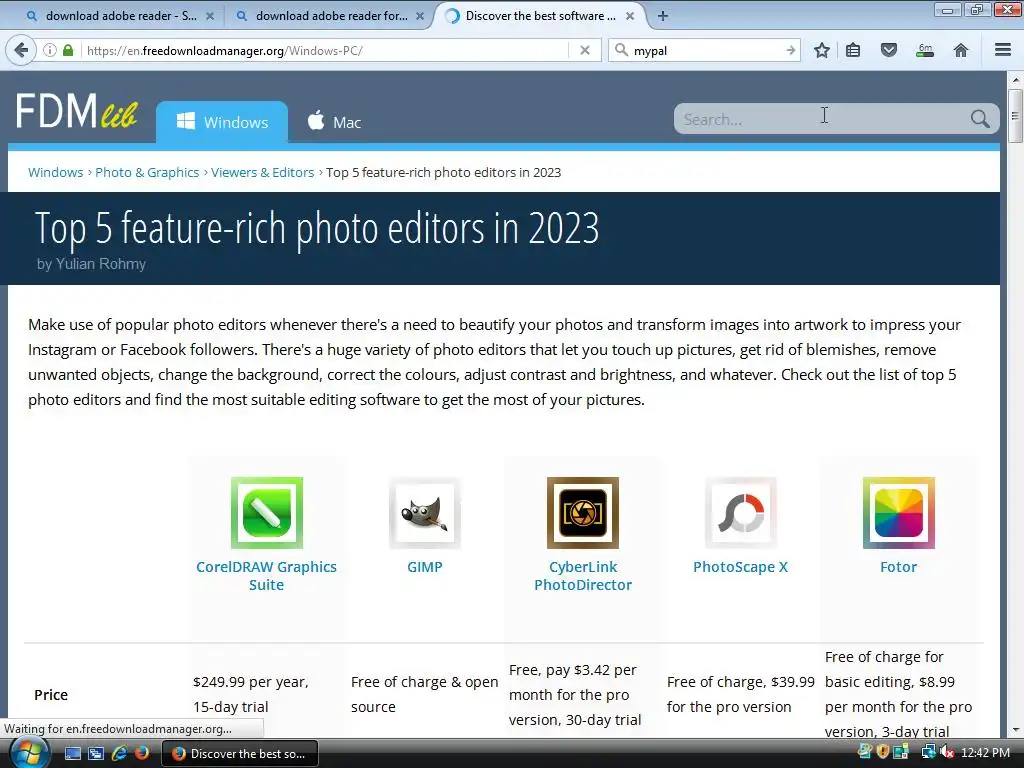Click the mypal search input field
This screenshot has height=768, width=1024.
point(707,50)
